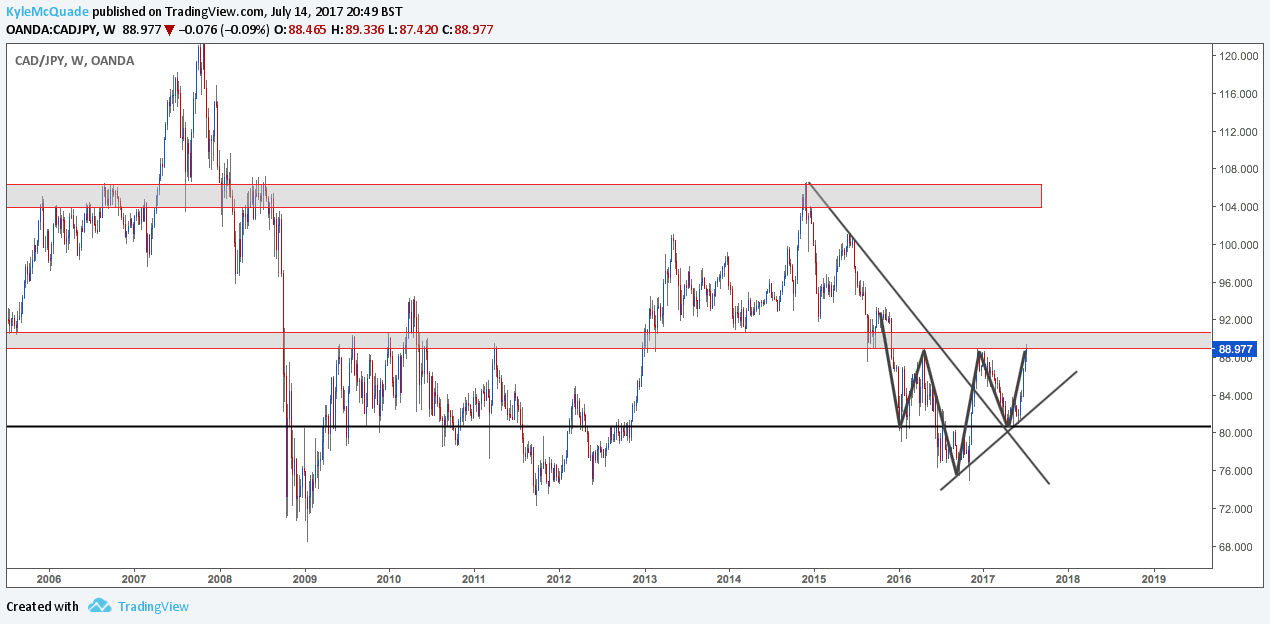Open the KyleMcQuade author profile link
1270x624 pixels.
click(x=46, y=12)
